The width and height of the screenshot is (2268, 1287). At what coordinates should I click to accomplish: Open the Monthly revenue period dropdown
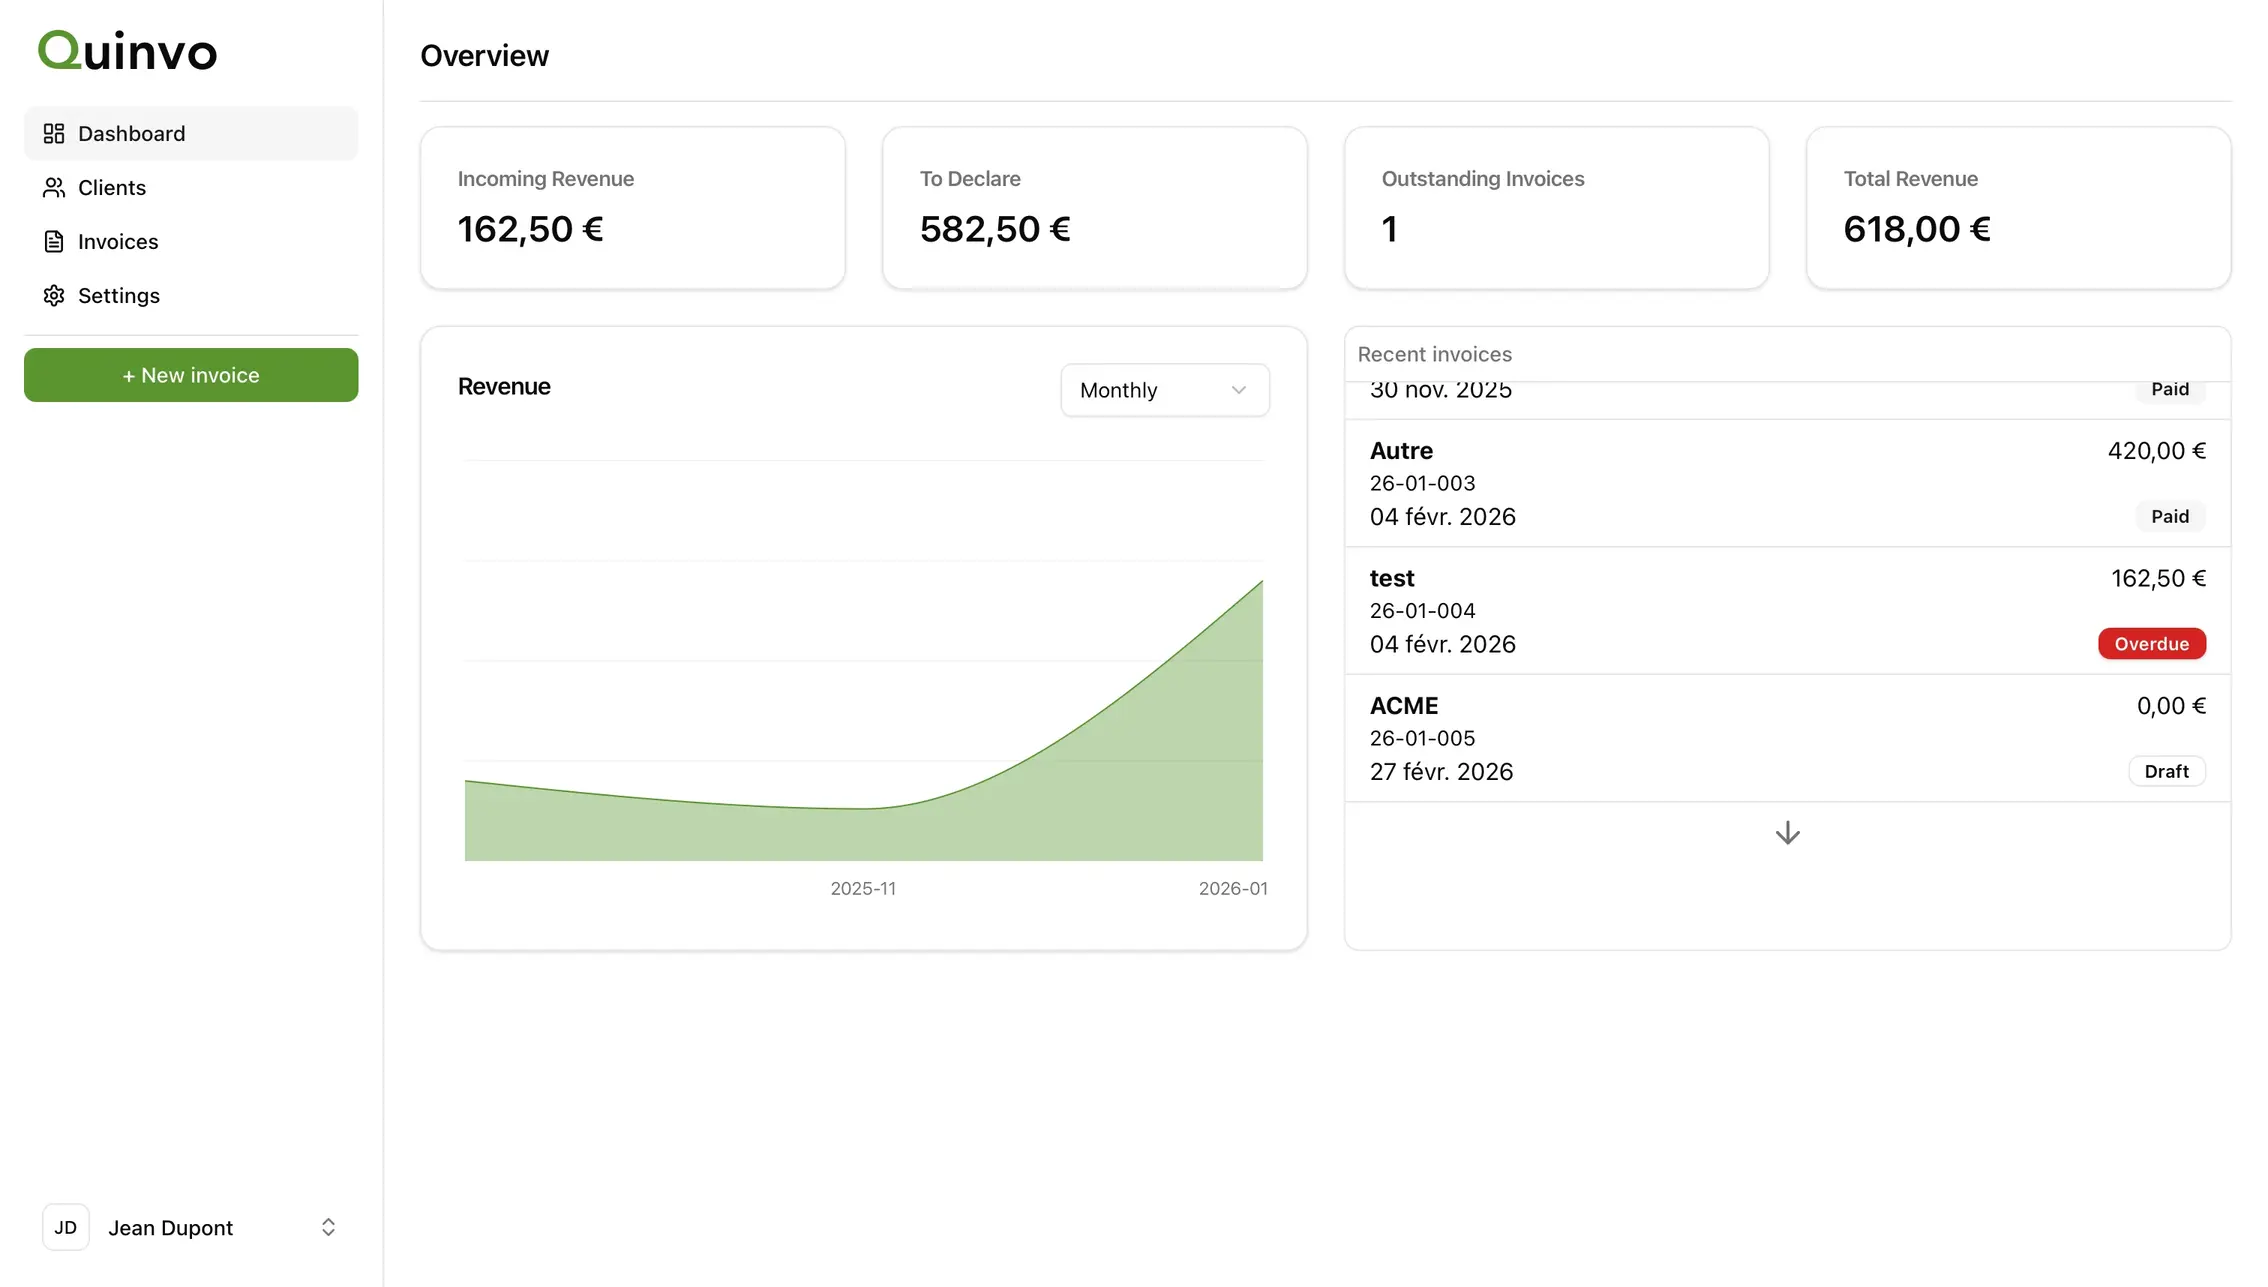coord(1165,390)
